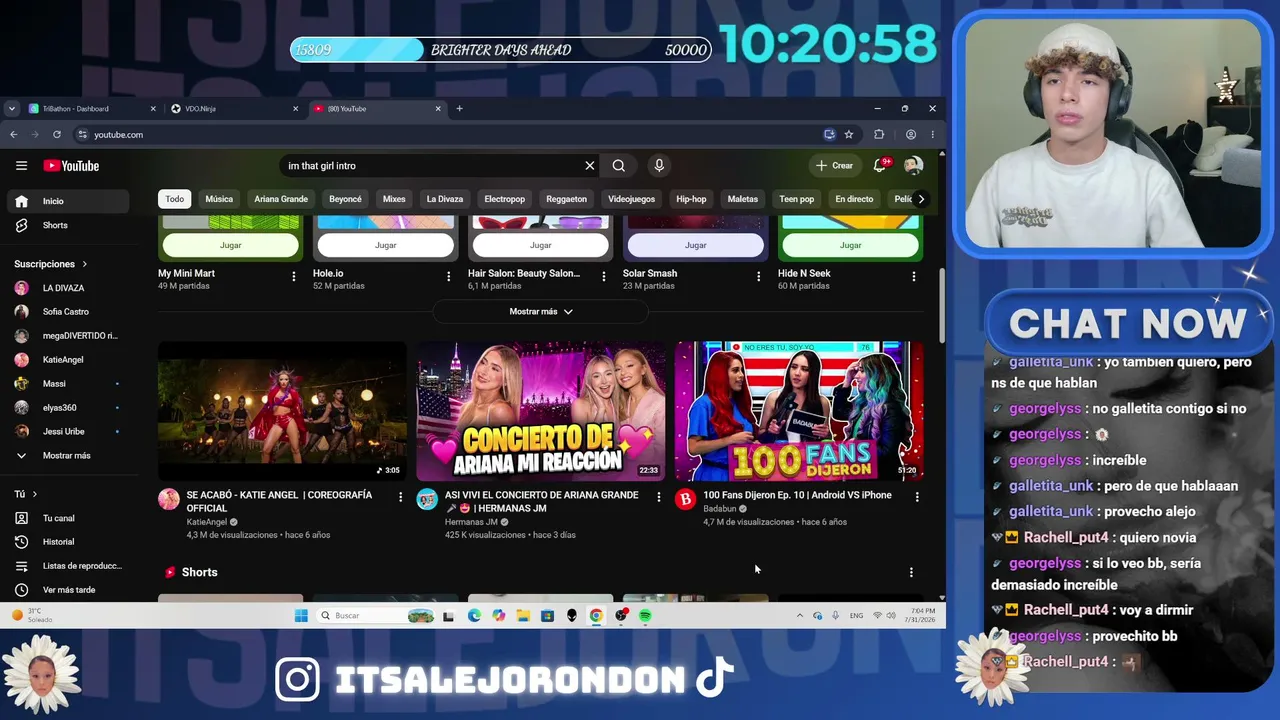
Task: Open options menu for Hair Salon game
Action: point(603,276)
